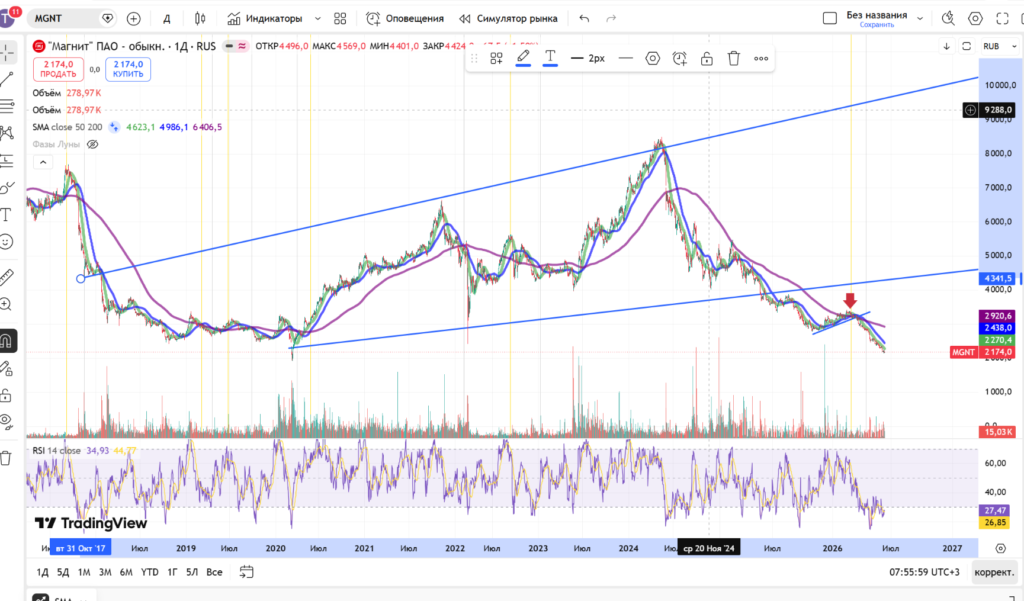Click the ПРОДАТЬ 2174,0 sell button

pos(58,69)
